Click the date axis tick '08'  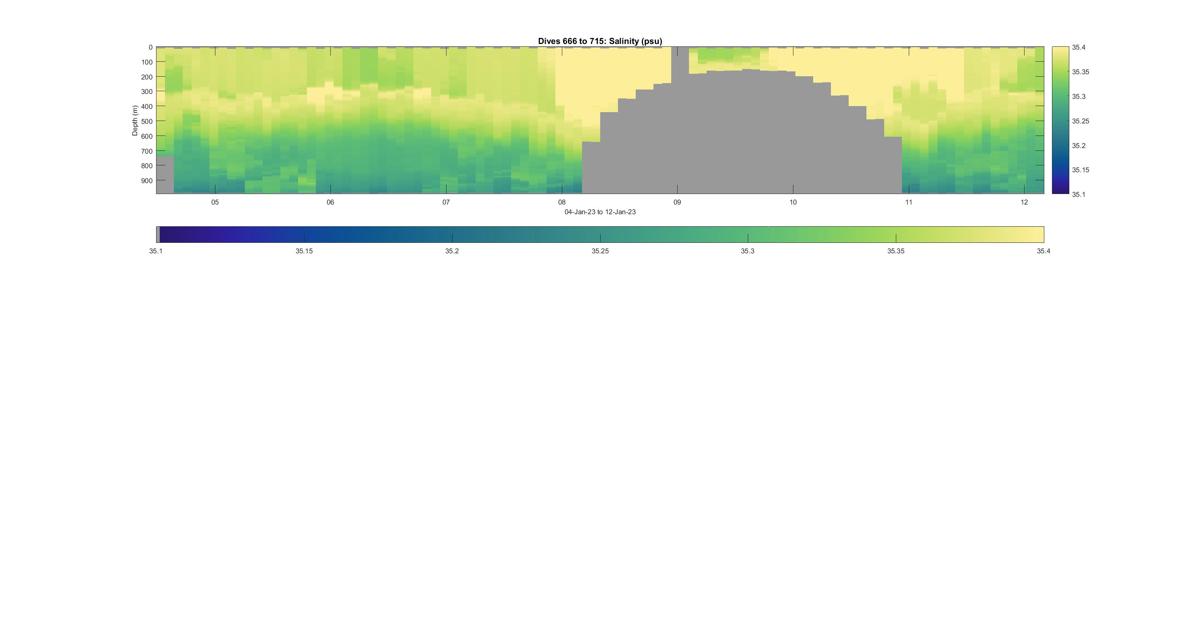point(562,202)
